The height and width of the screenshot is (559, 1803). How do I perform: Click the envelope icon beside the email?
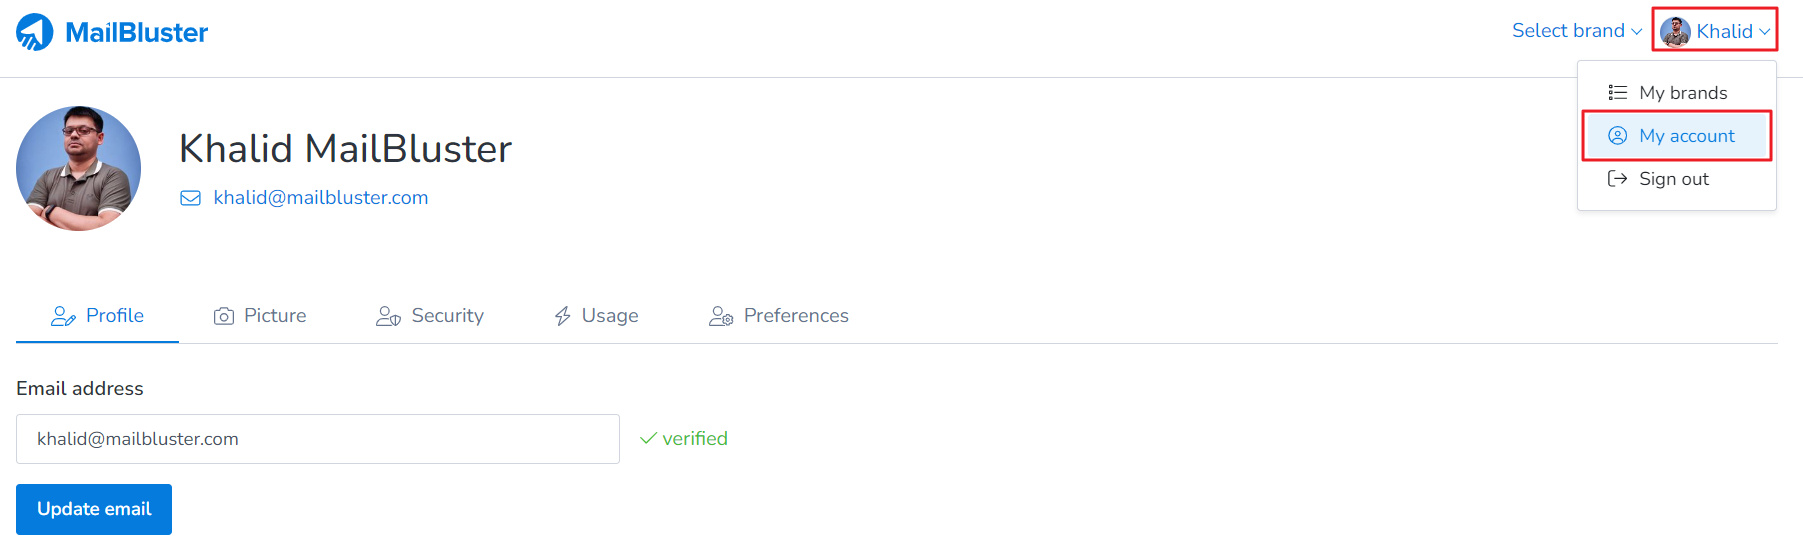(x=190, y=198)
